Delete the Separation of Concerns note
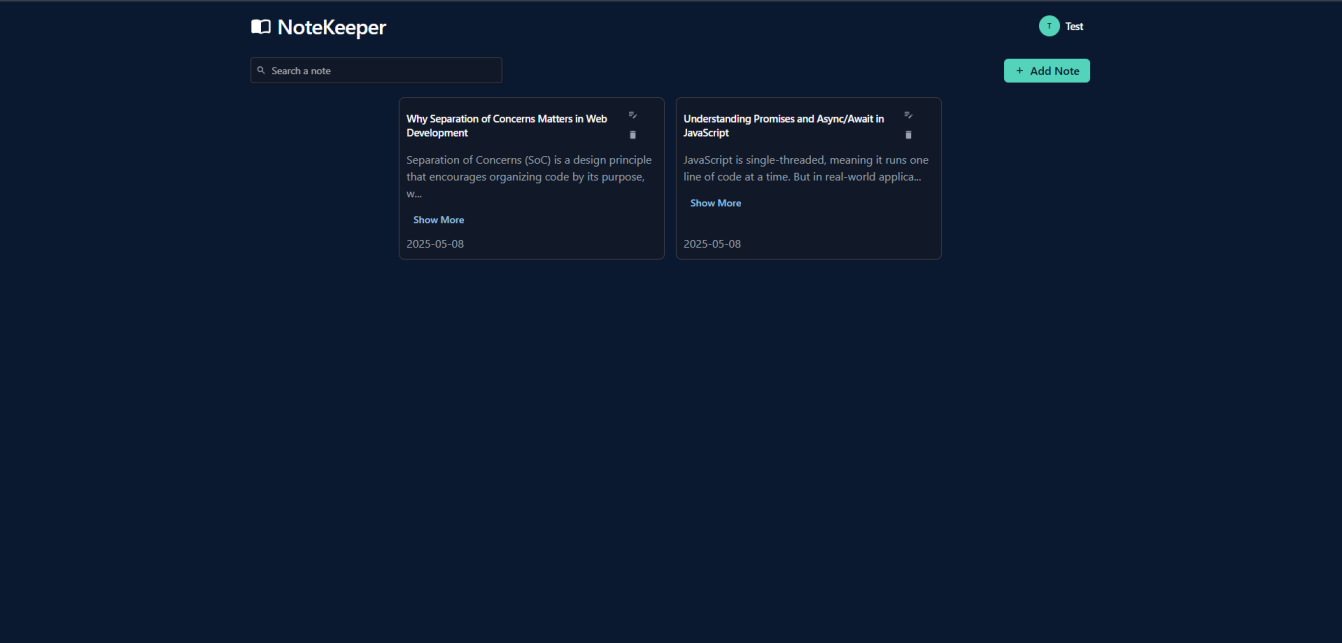The height and width of the screenshot is (643, 1342). tap(632, 134)
